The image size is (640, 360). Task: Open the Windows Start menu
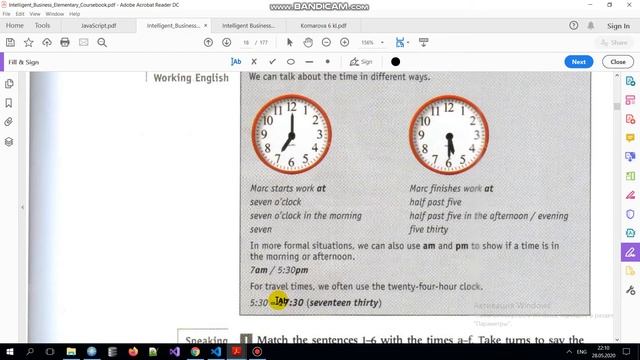coord(9,351)
